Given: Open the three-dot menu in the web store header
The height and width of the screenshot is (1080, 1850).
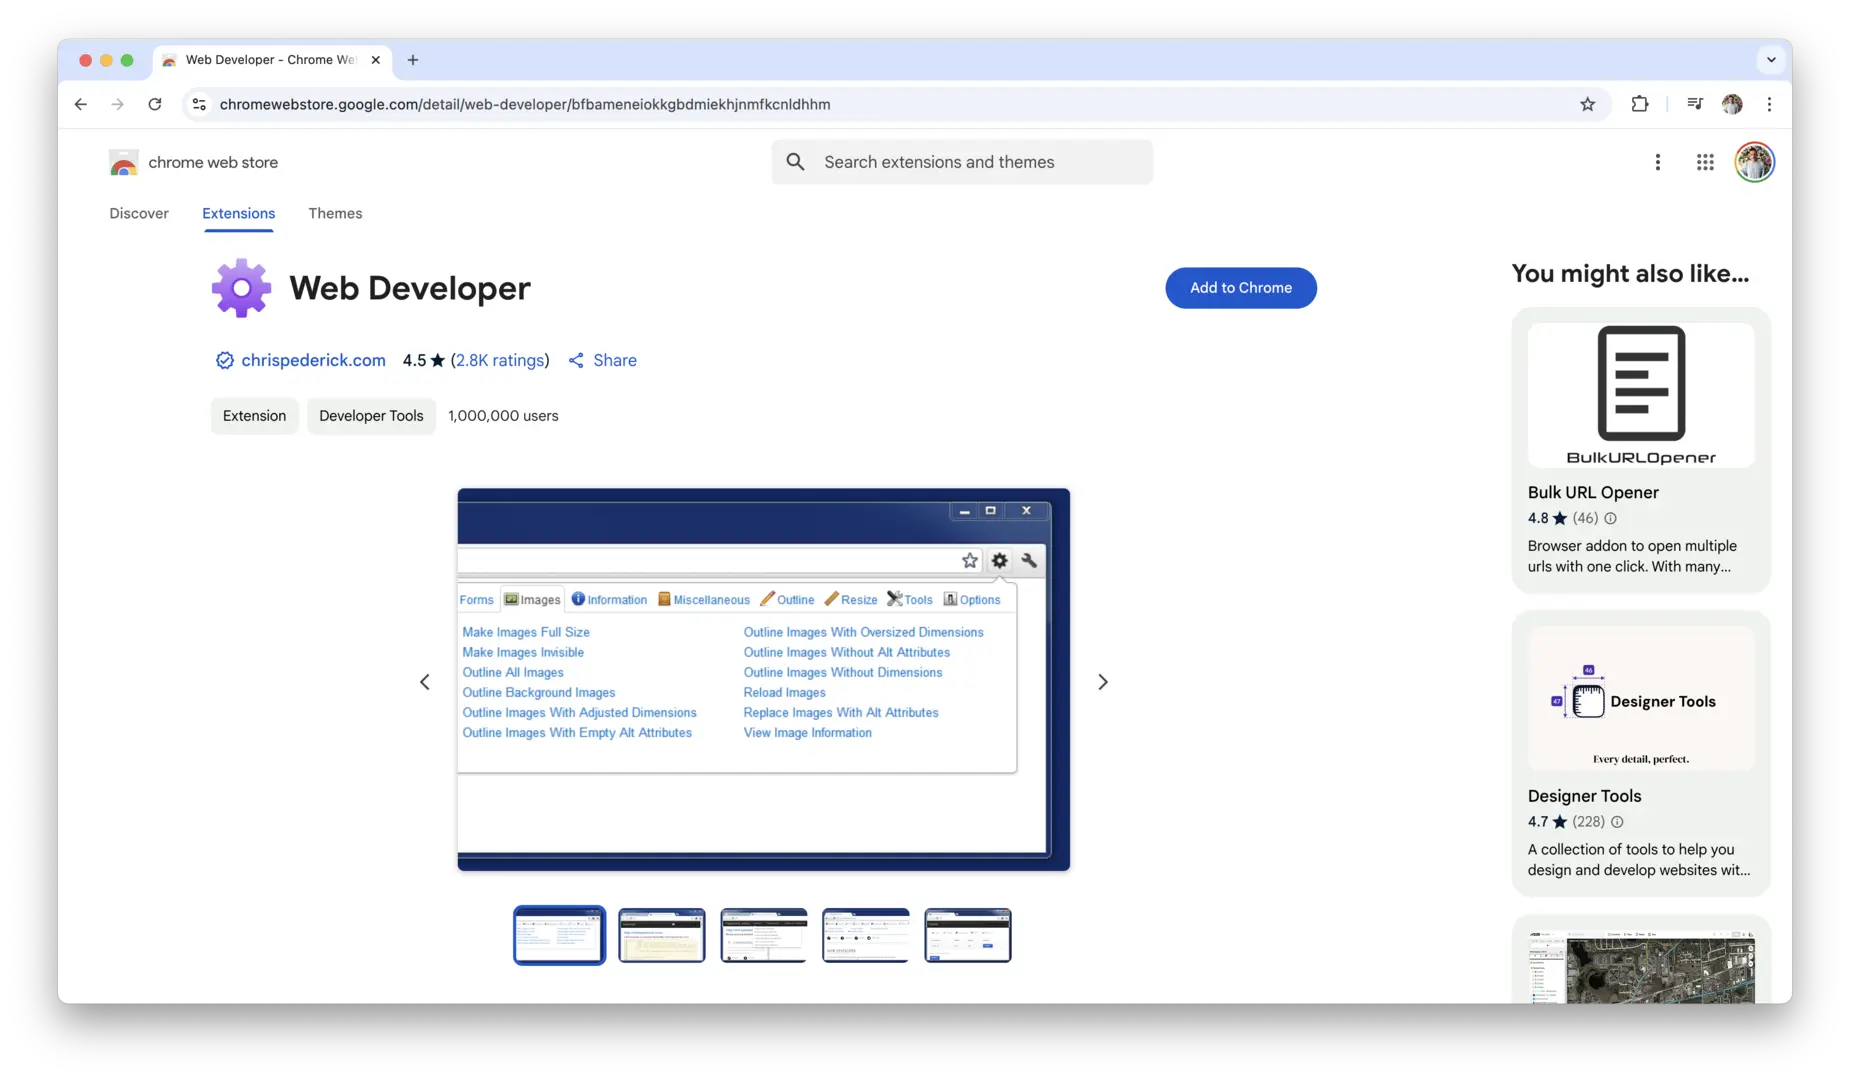Looking at the screenshot, I should pos(1657,161).
